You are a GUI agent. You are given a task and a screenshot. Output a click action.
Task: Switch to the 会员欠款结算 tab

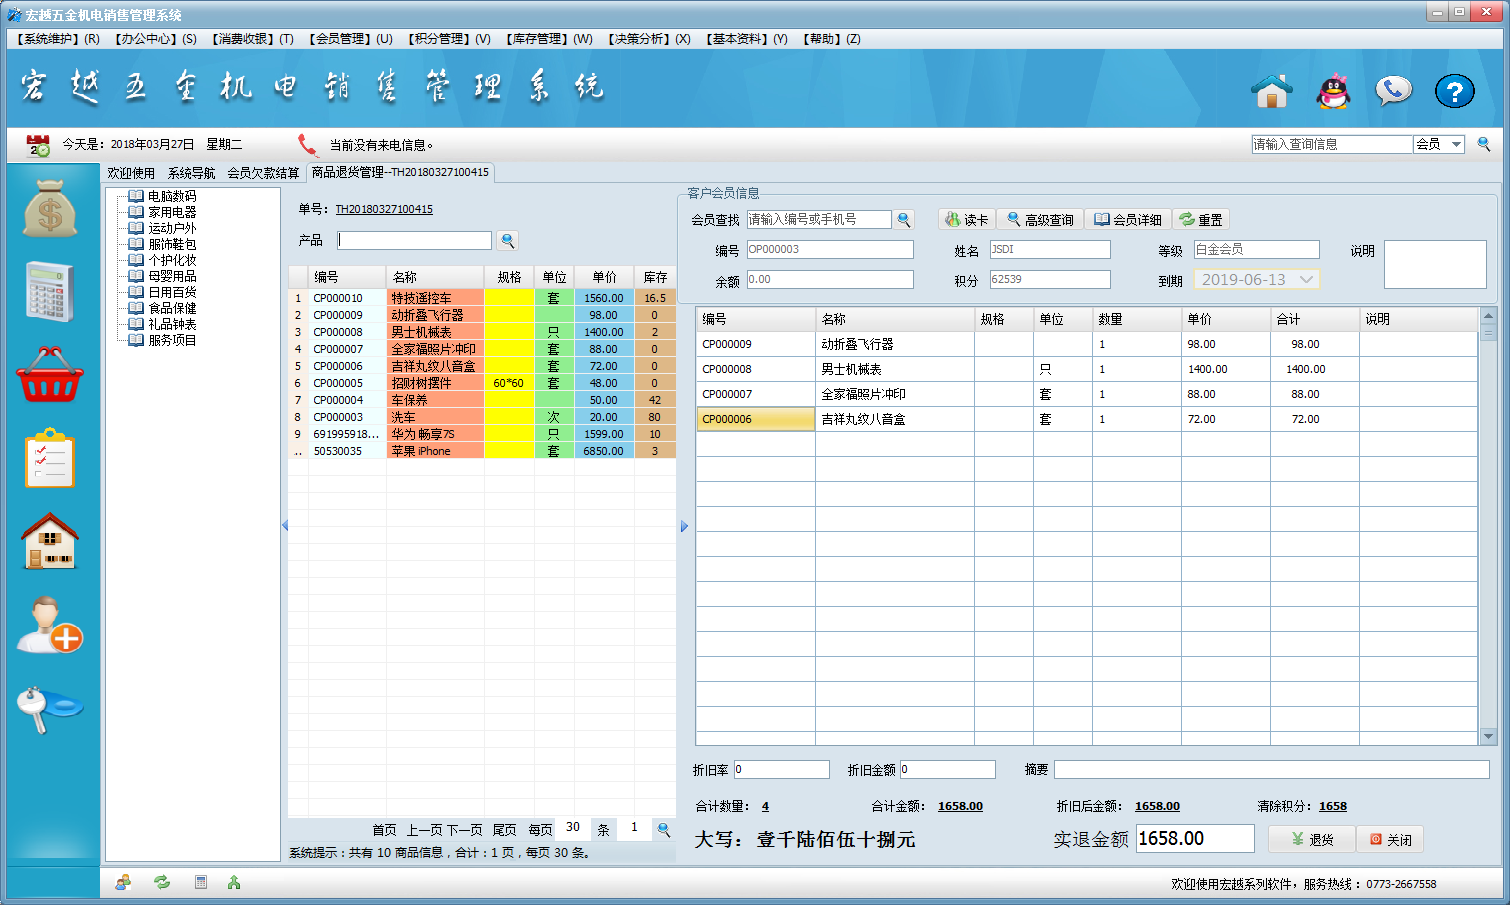pyautogui.click(x=263, y=173)
